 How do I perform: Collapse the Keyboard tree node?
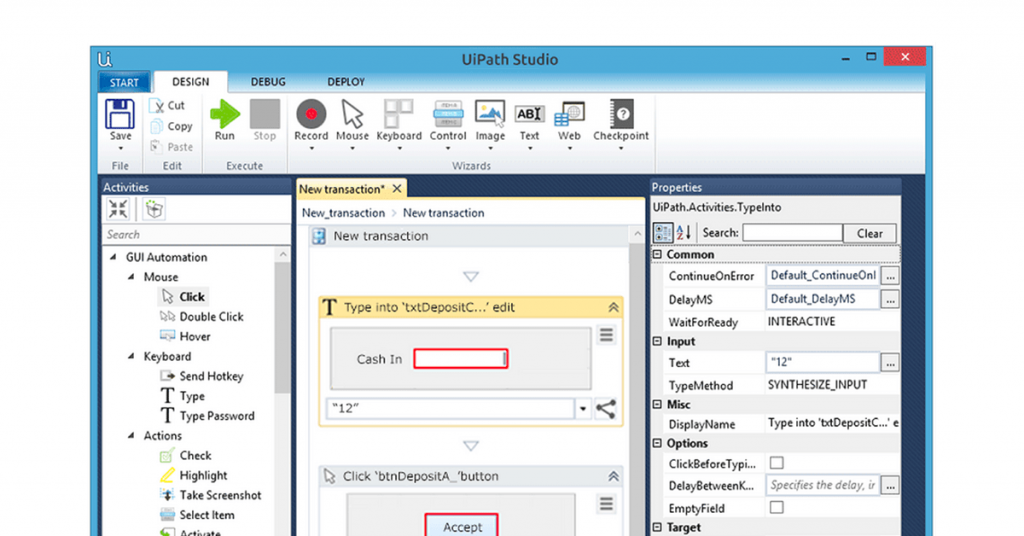click(x=131, y=356)
